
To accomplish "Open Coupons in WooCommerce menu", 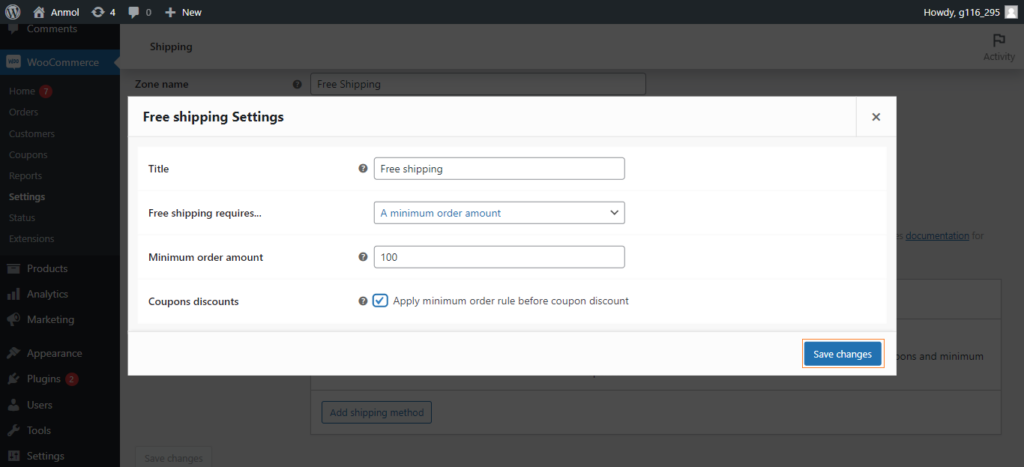I will (x=28, y=155).
